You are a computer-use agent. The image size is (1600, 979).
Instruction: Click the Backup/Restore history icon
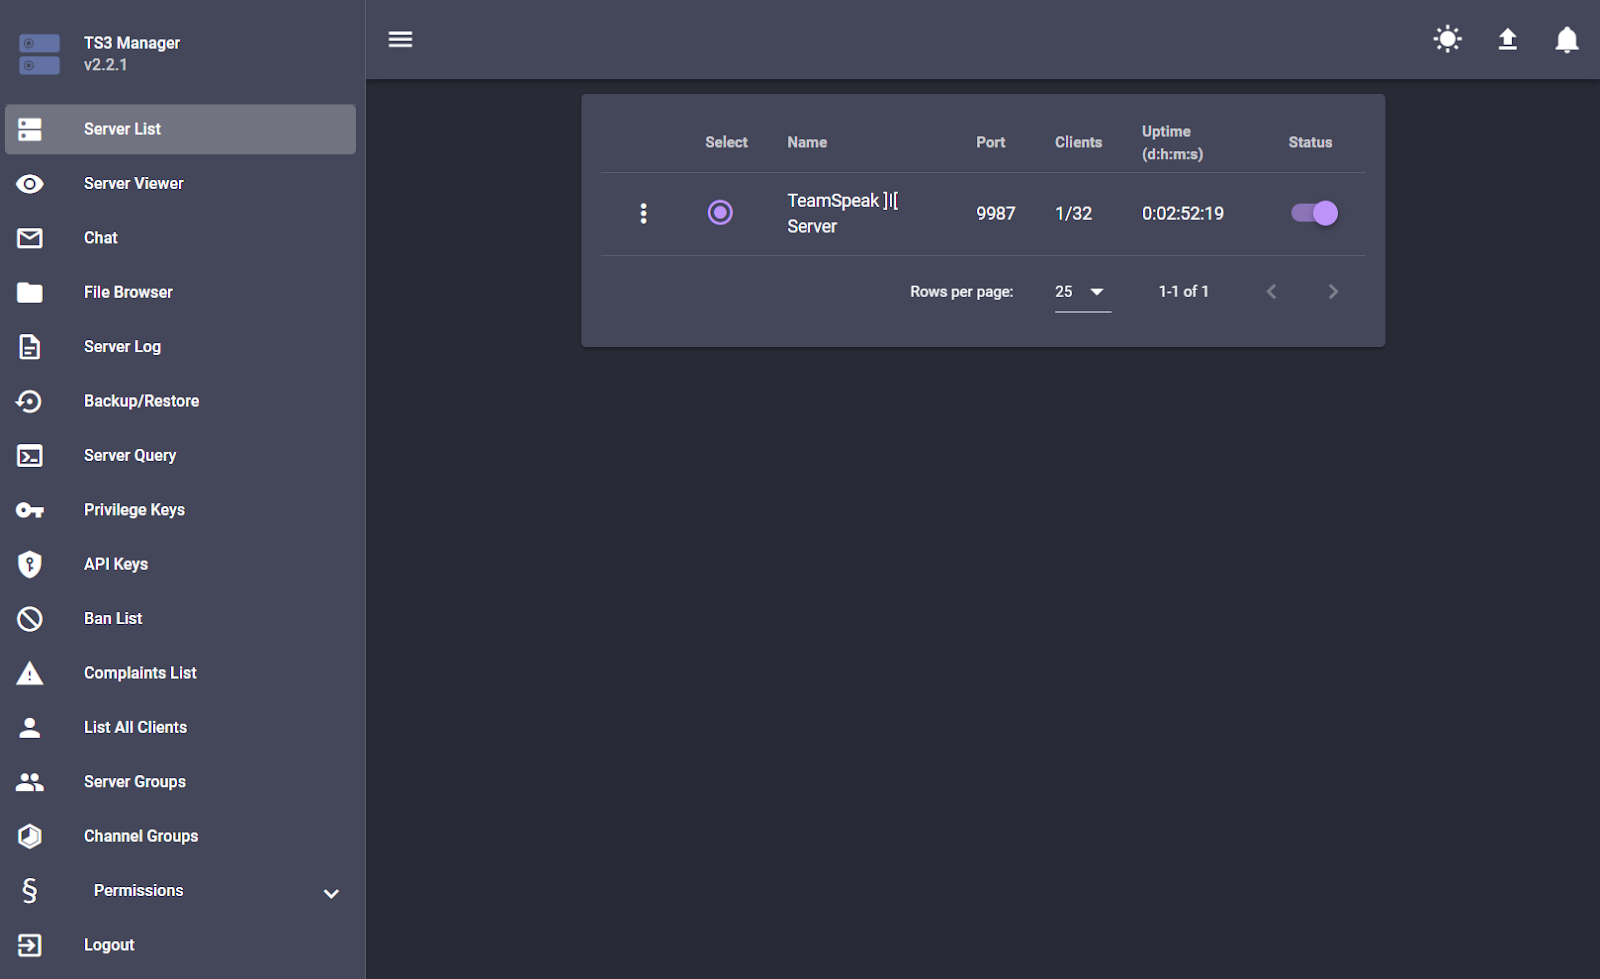(30, 401)
